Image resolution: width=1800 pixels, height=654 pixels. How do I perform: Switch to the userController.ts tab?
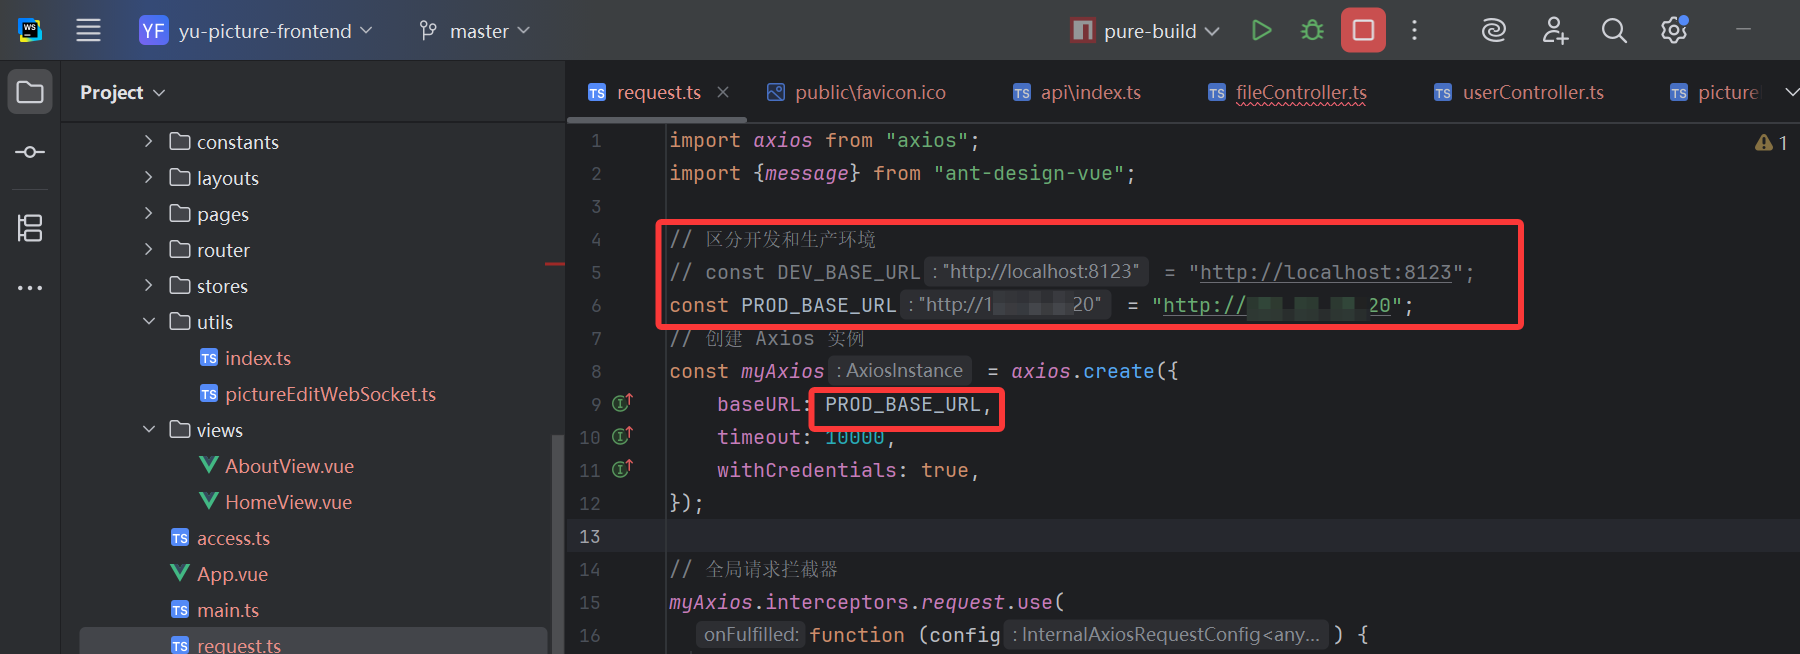coord(1532,93)
